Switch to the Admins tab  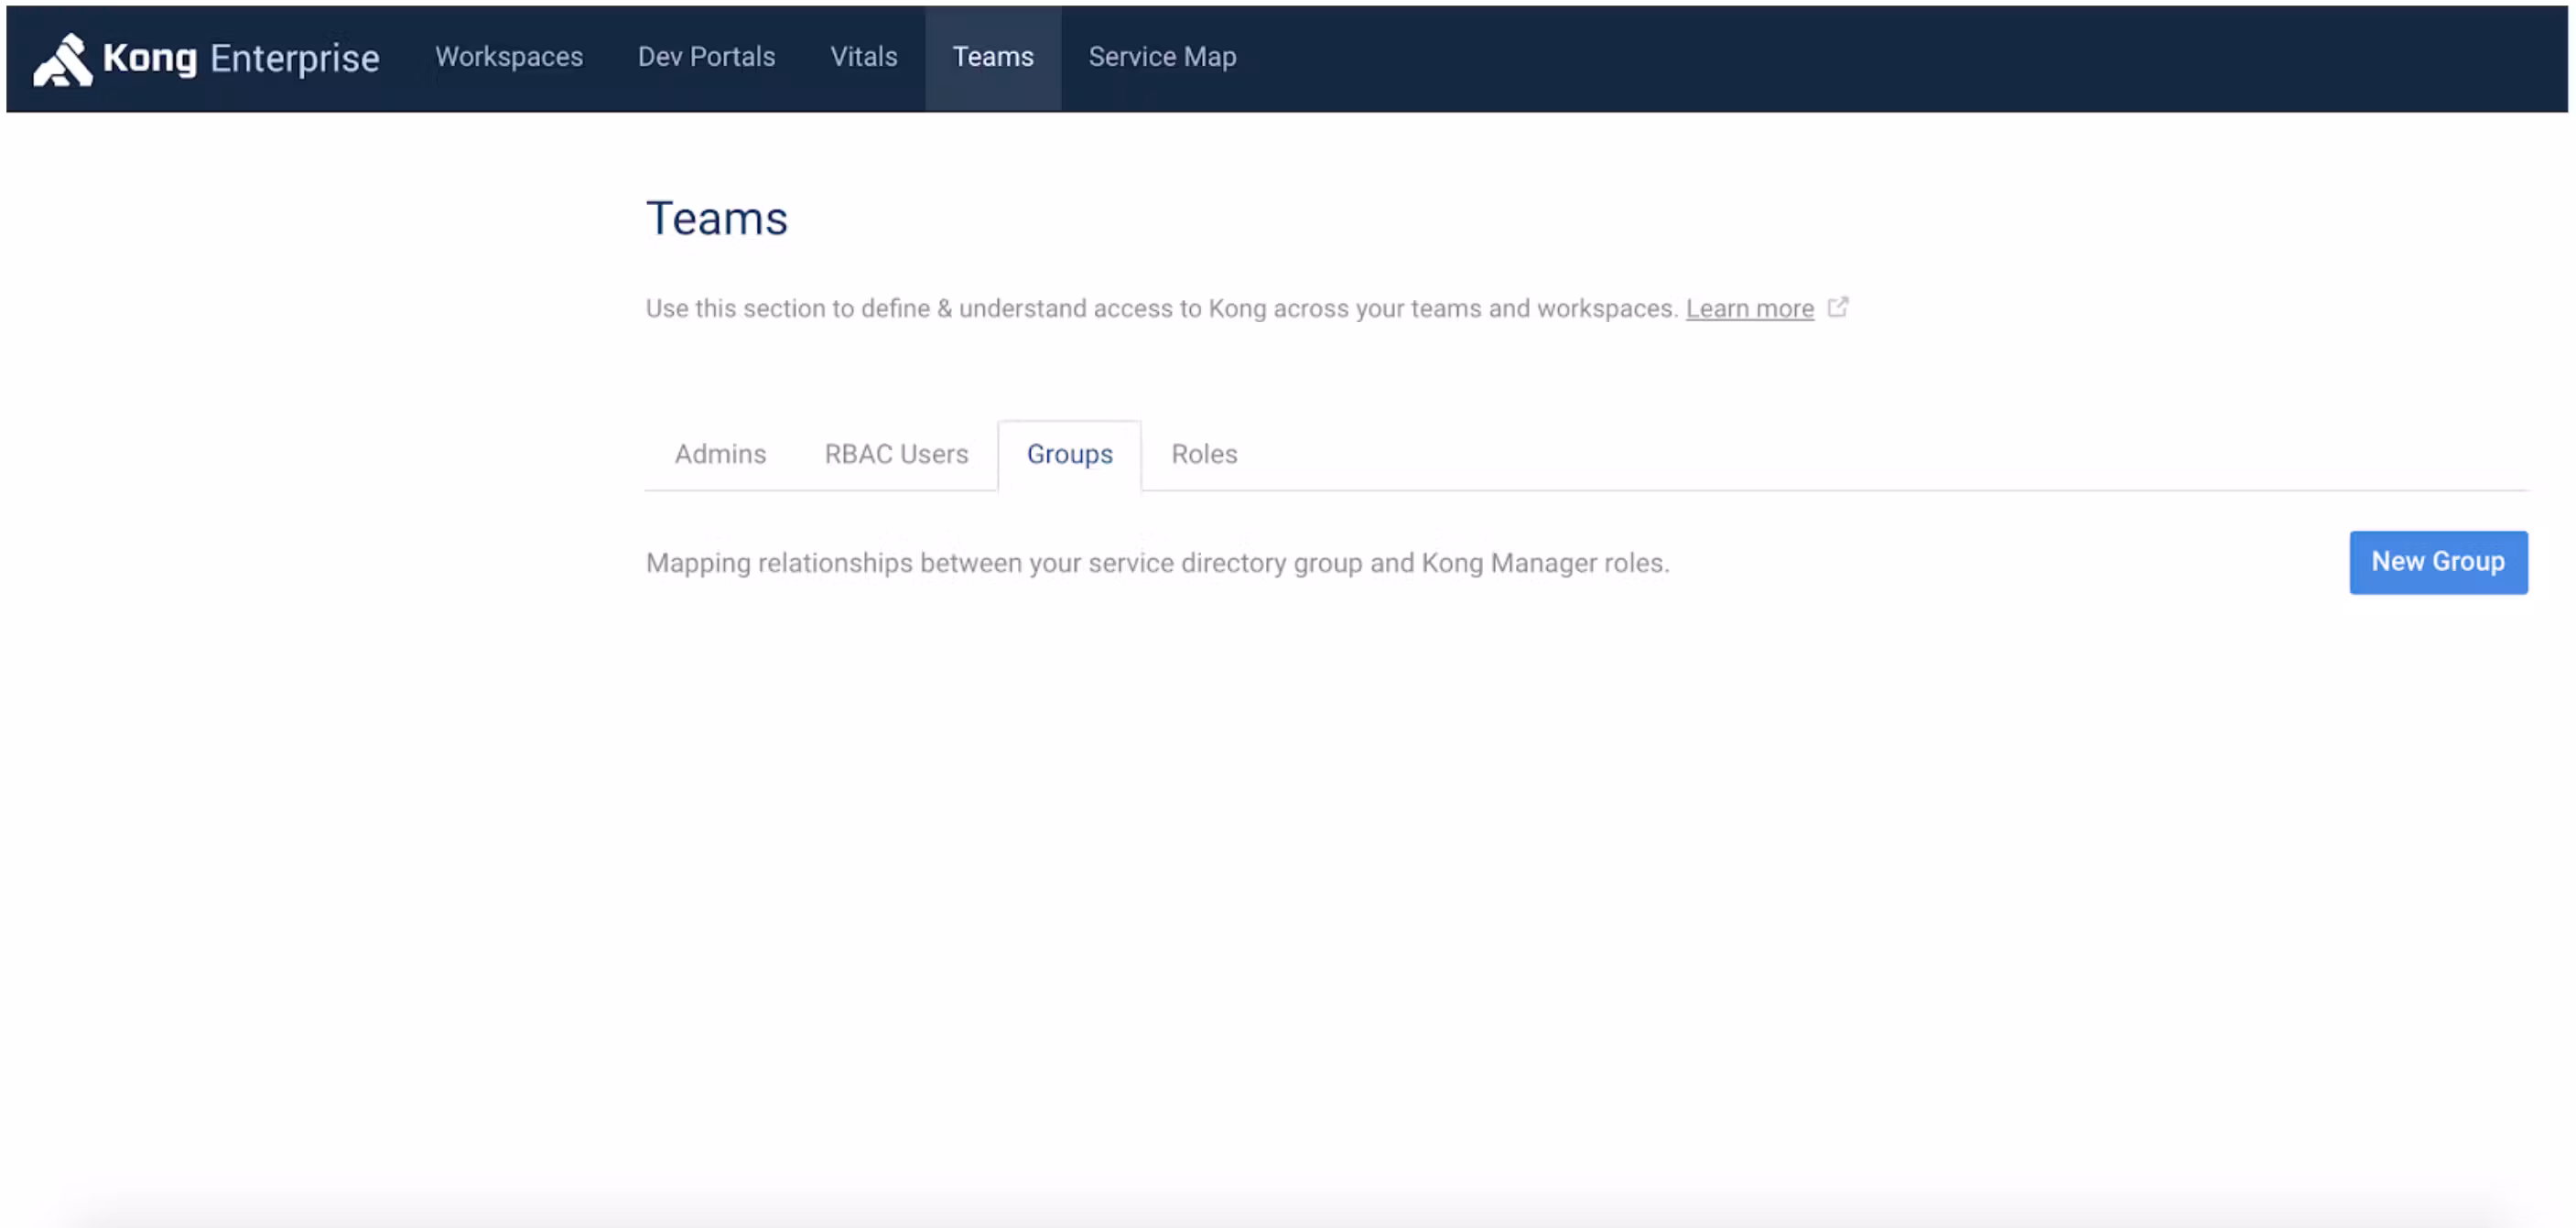coord(720,454)
